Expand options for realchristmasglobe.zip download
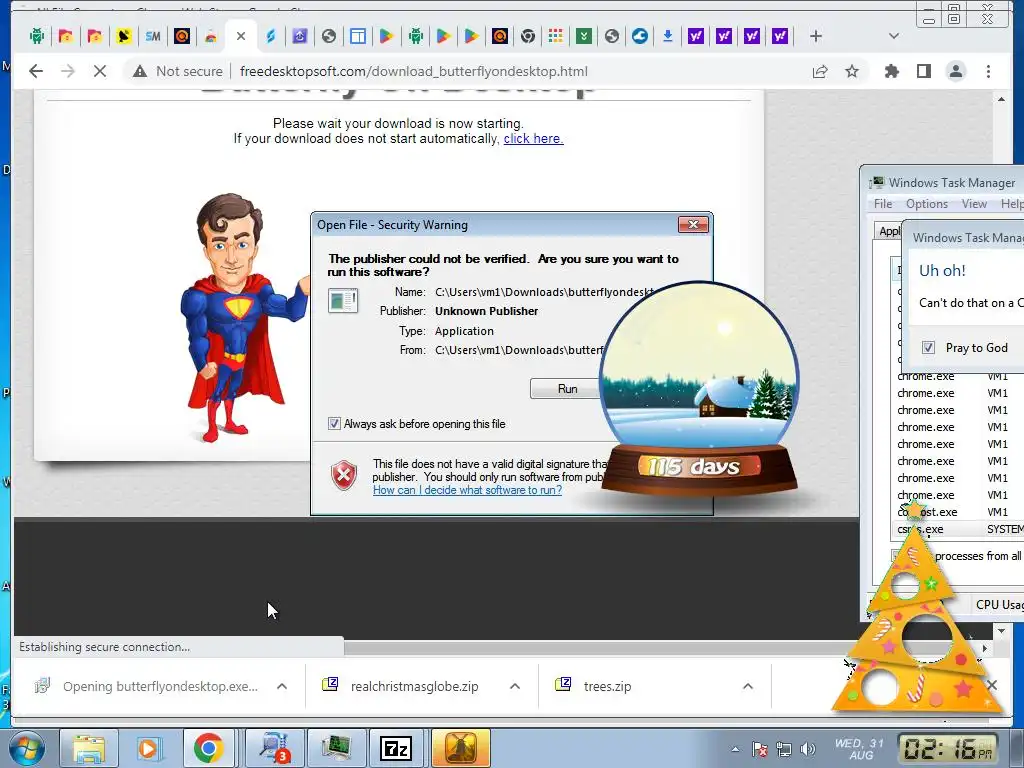 tap(515, 686)
